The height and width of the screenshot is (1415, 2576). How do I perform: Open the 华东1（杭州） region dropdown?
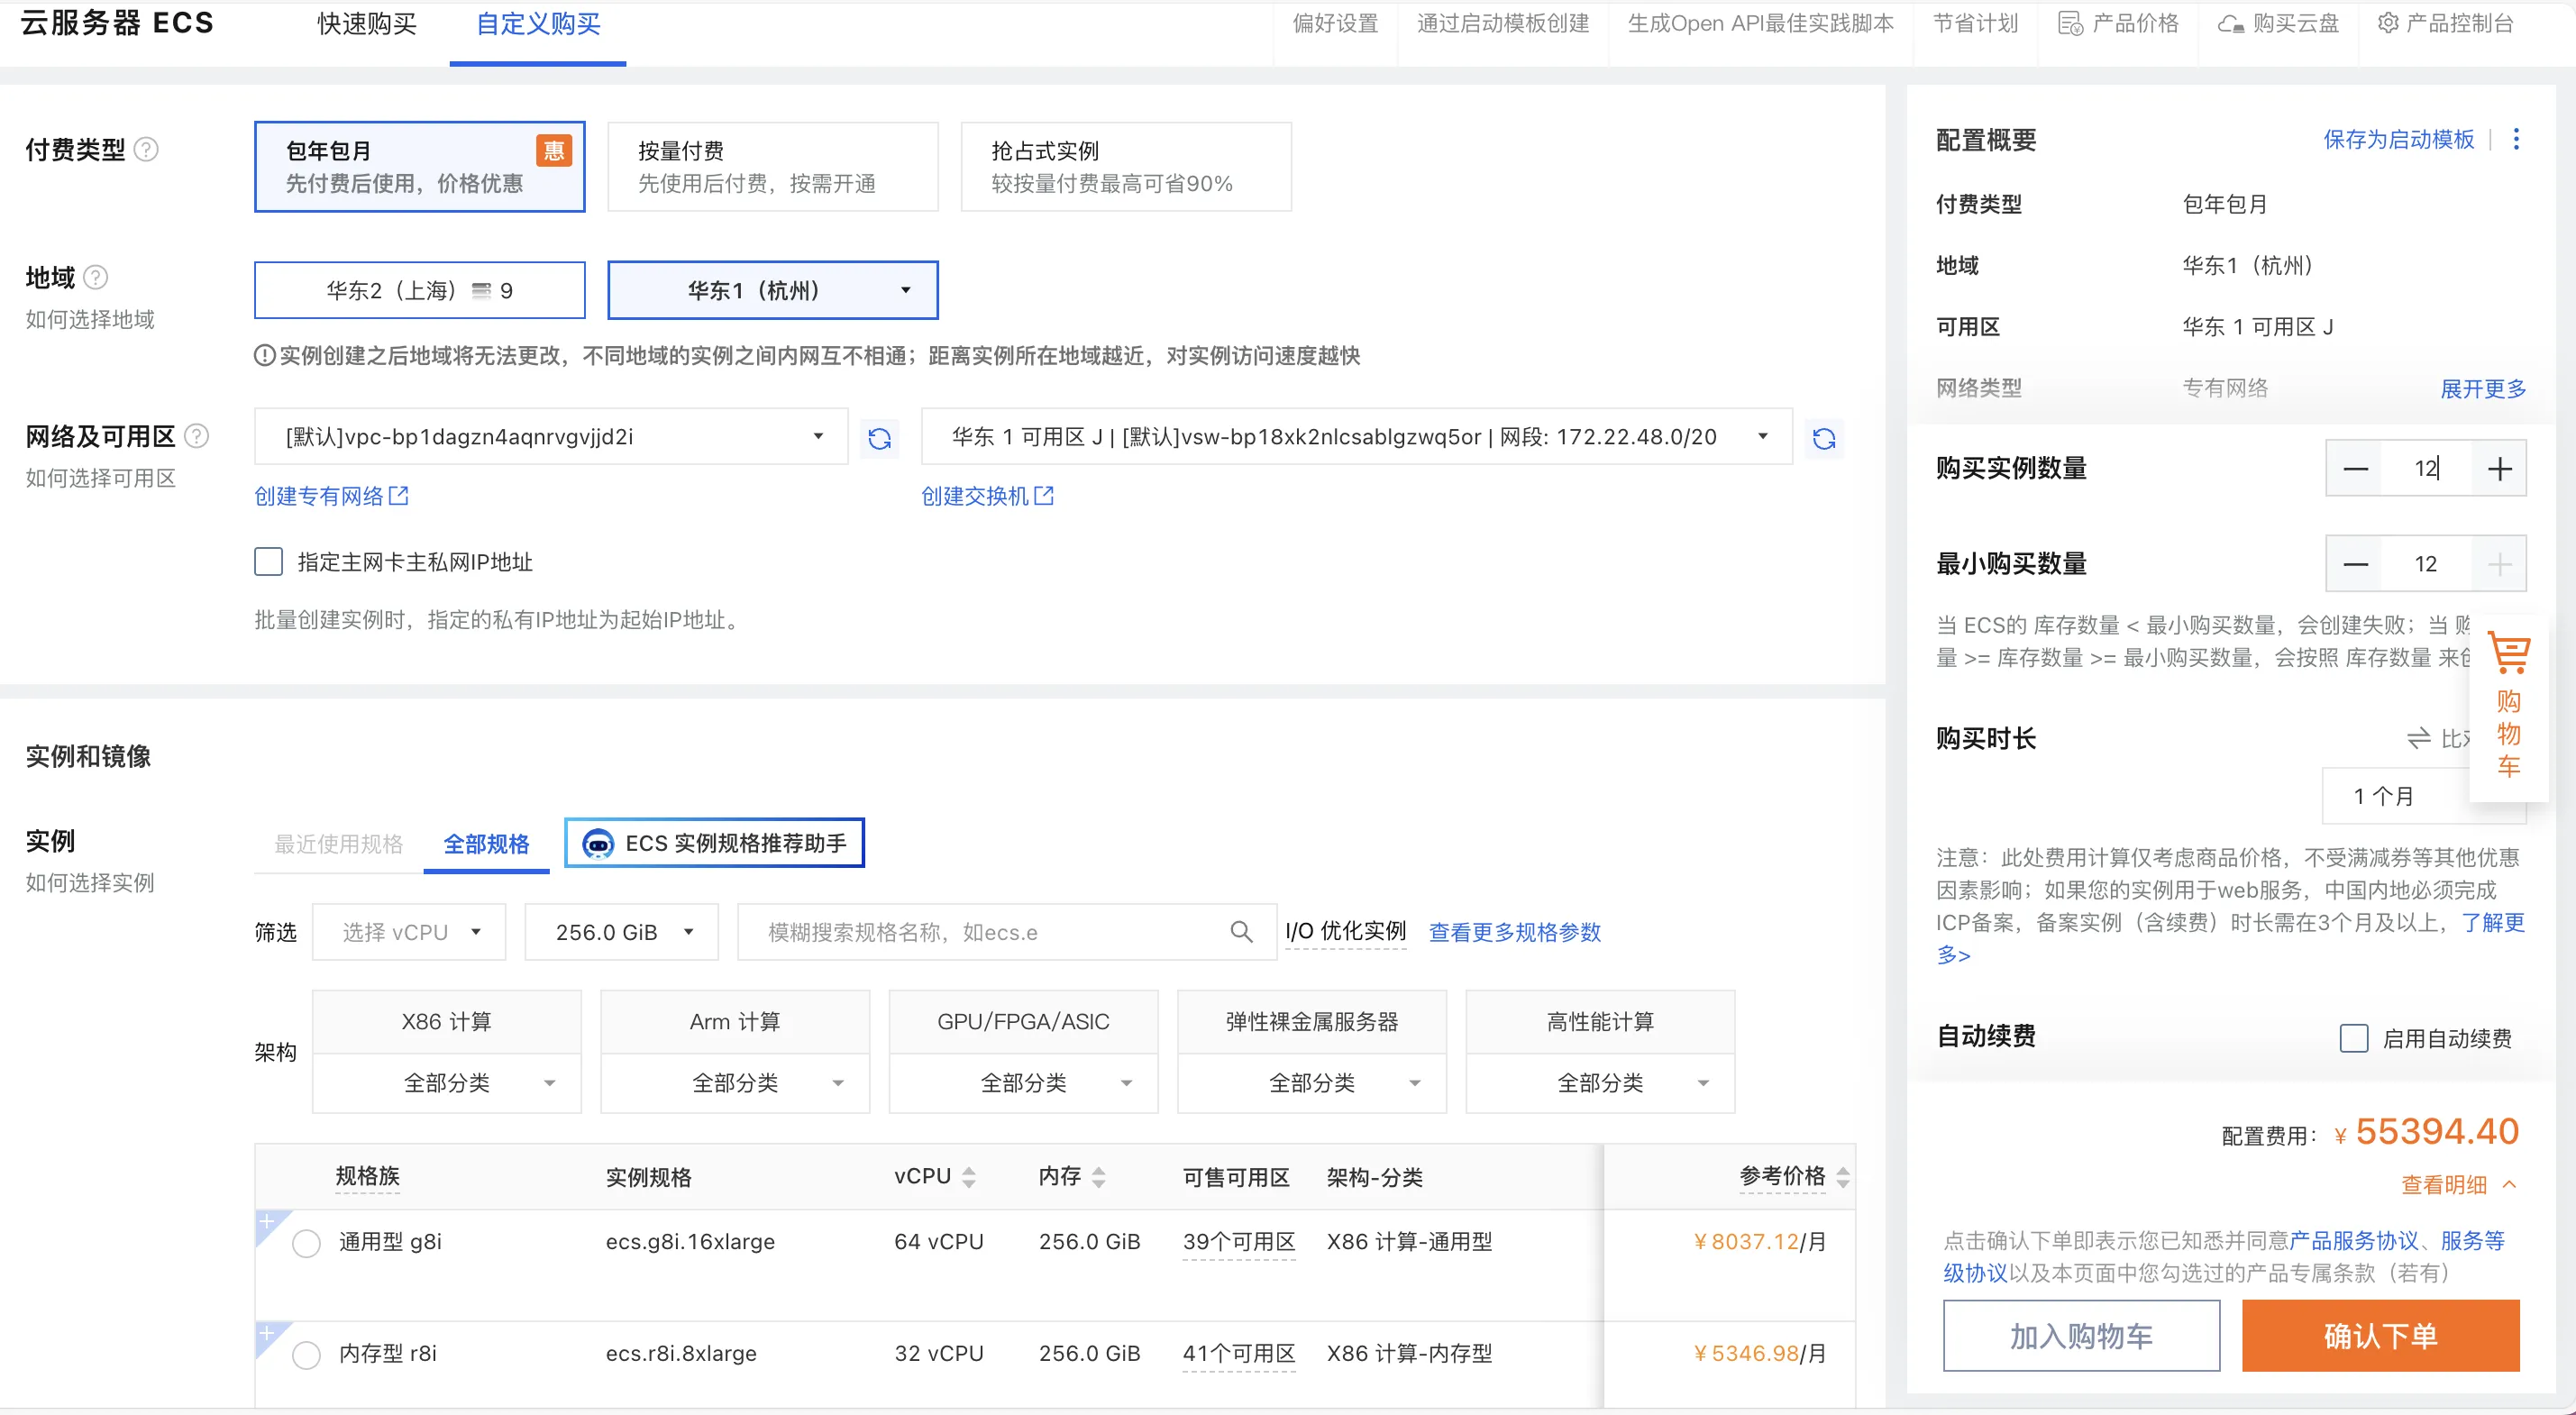(x=772, y=290)
